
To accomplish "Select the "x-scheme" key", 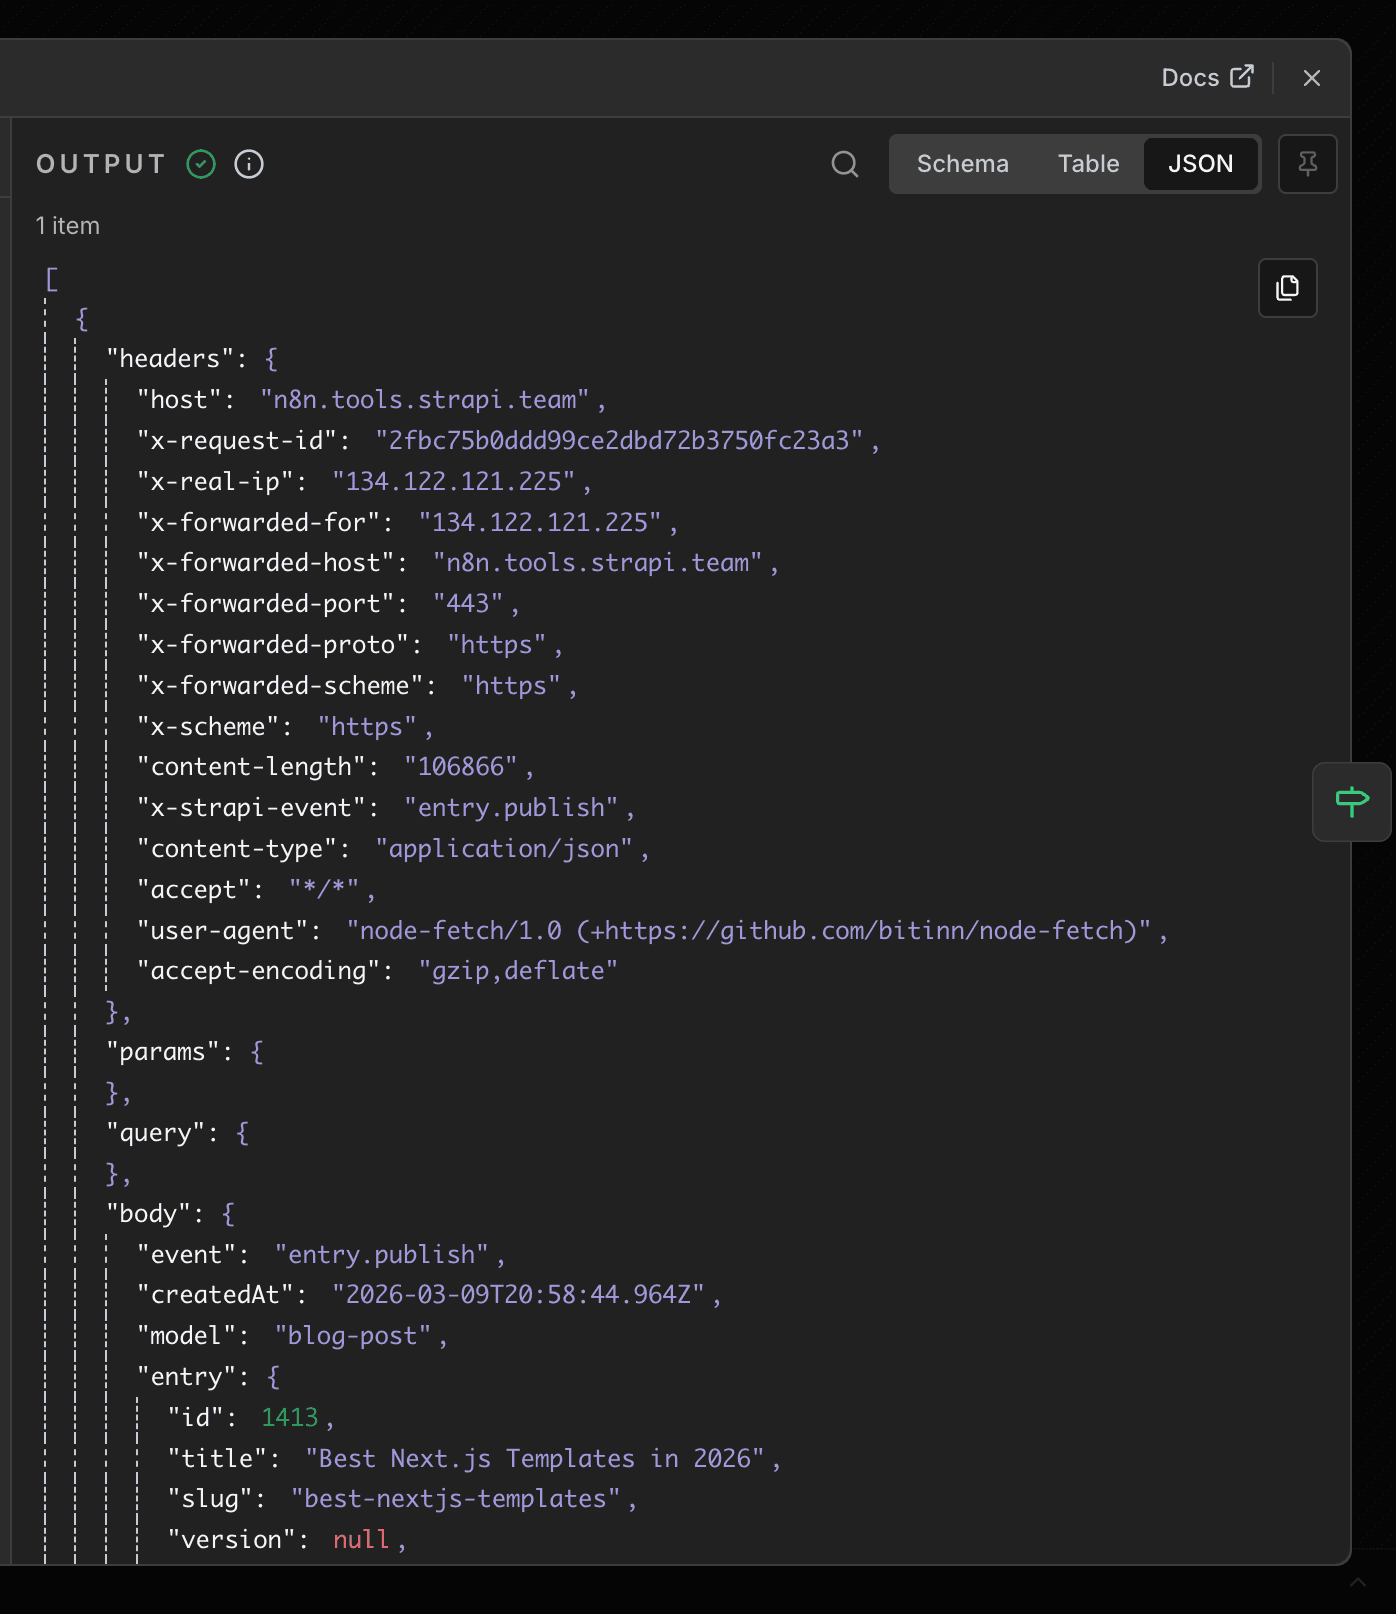I will (x=208, y=727).
